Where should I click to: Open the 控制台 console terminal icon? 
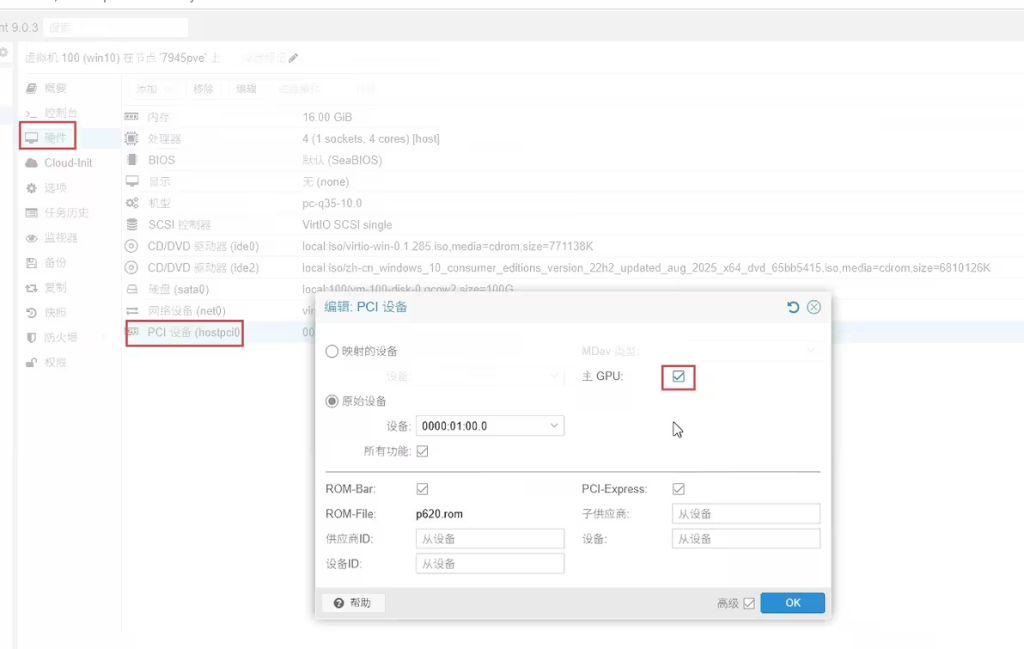coord(32,113)
